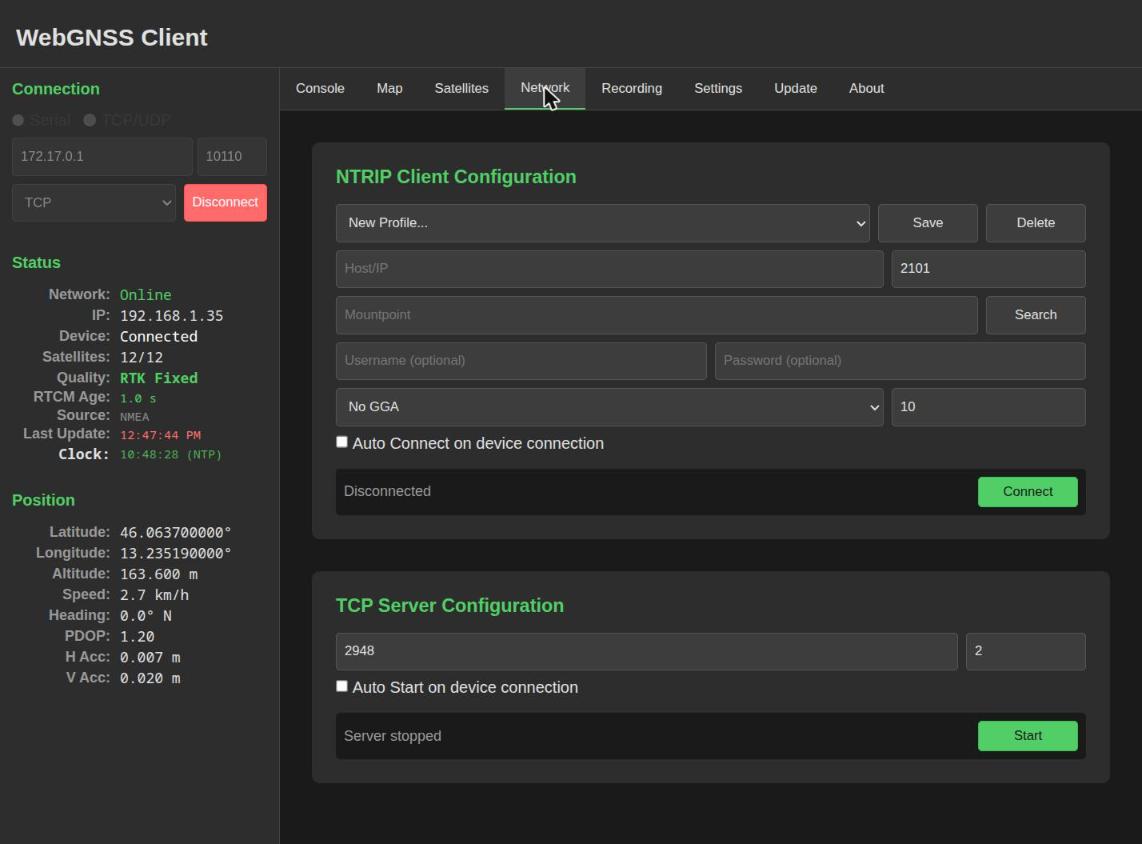Select the TCP/UDP connection radio button
The width and height of the screenshot is (1142, 844).
[x=90, y=120]
